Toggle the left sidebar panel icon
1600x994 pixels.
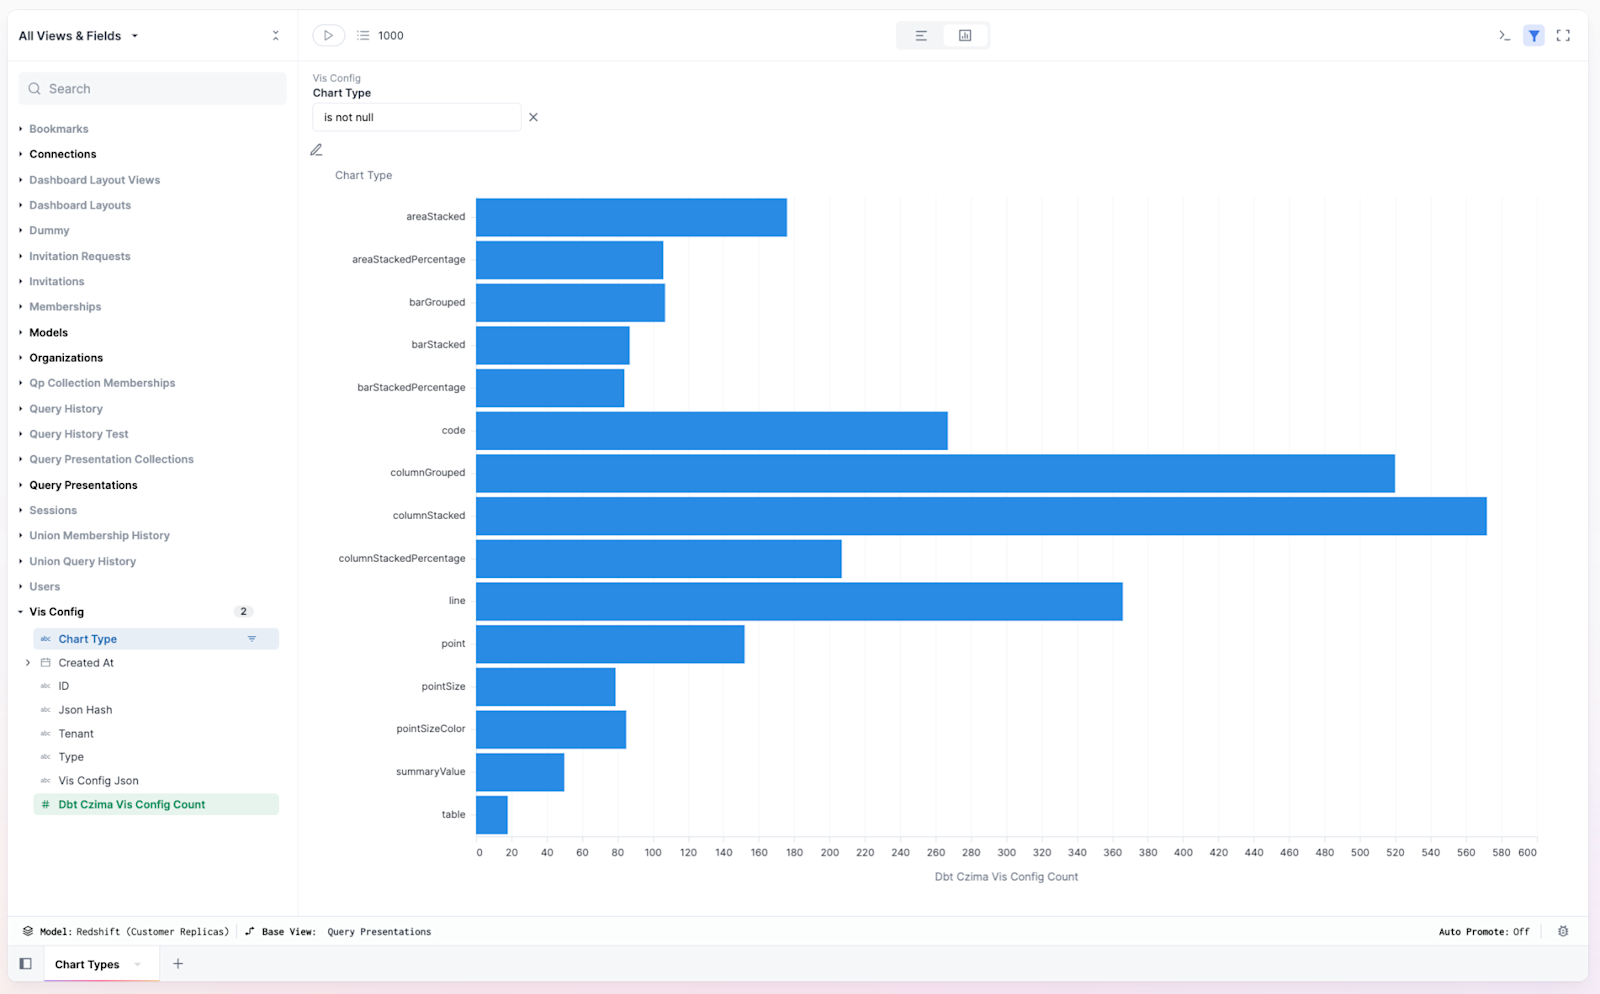25,963
